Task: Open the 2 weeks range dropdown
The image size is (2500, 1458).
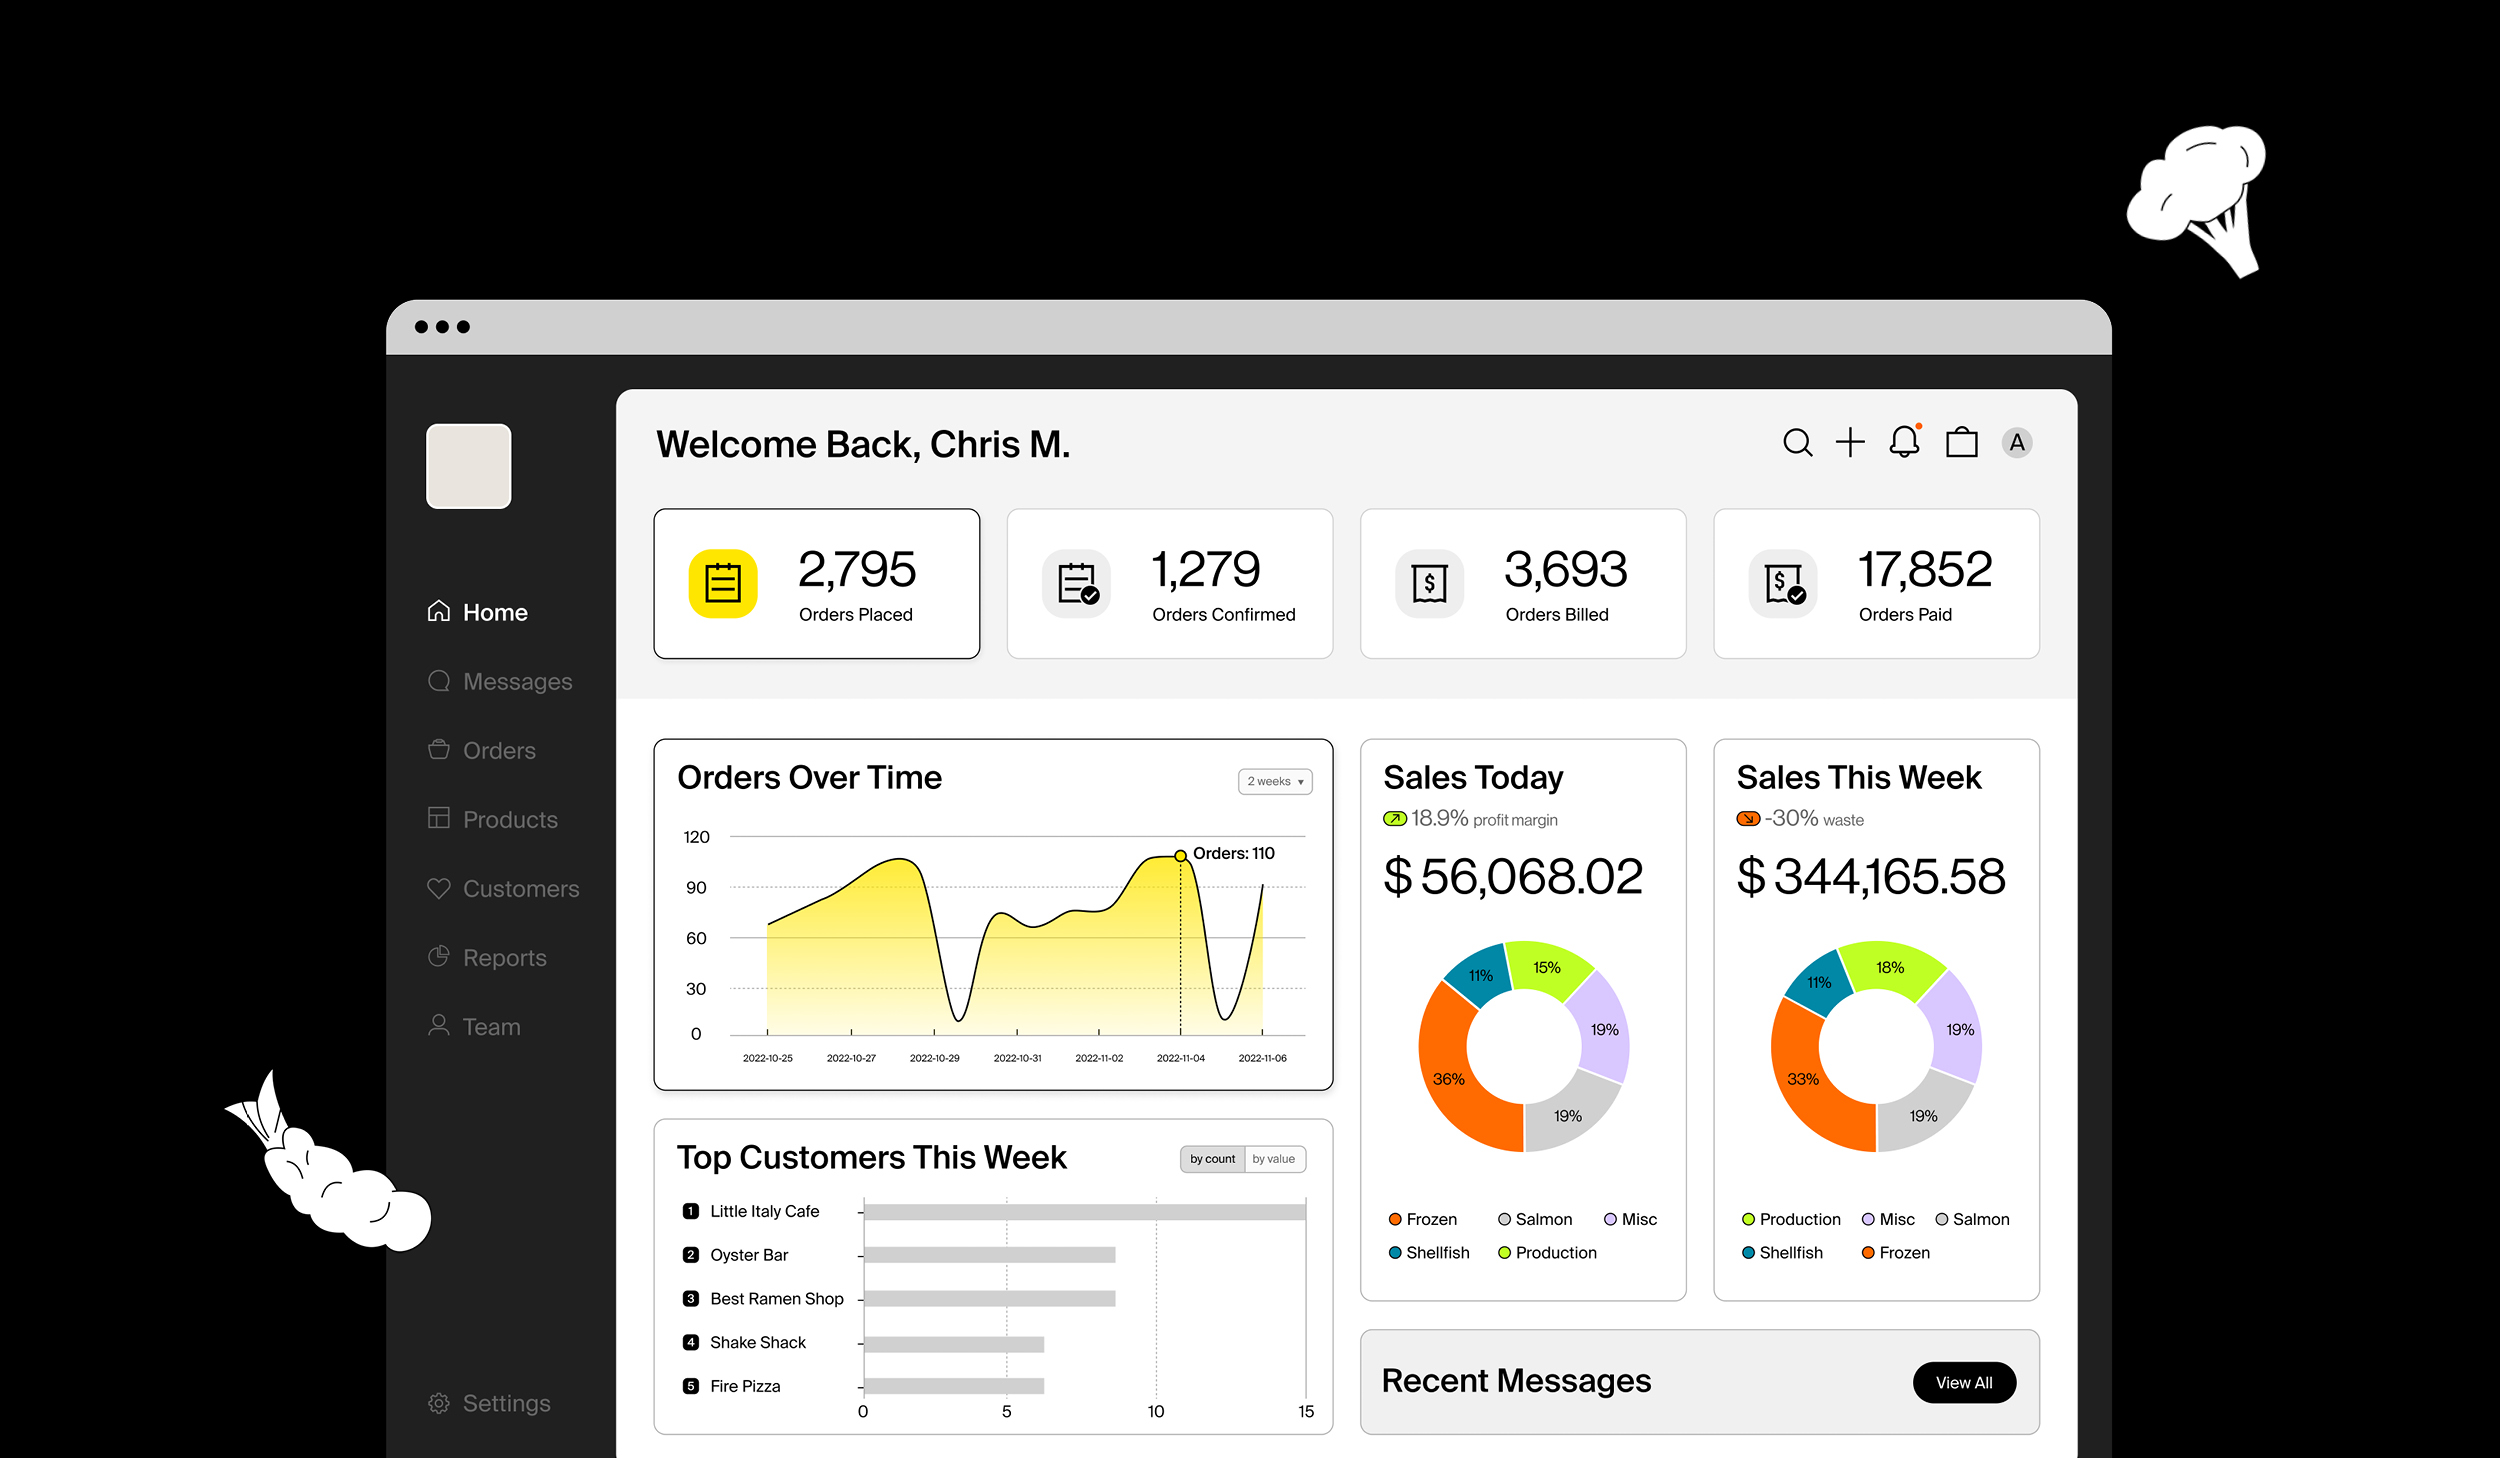Action: [1275, 781]
